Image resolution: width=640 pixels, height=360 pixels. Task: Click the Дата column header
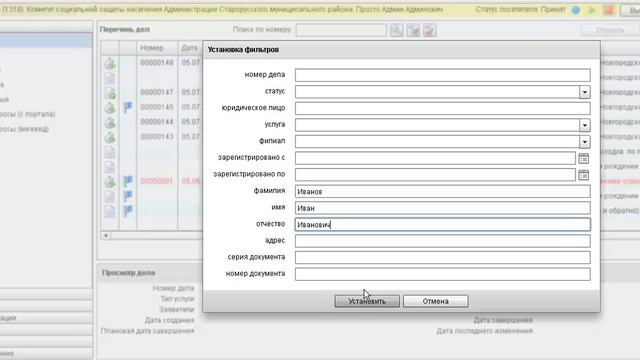tap(190, 48)
